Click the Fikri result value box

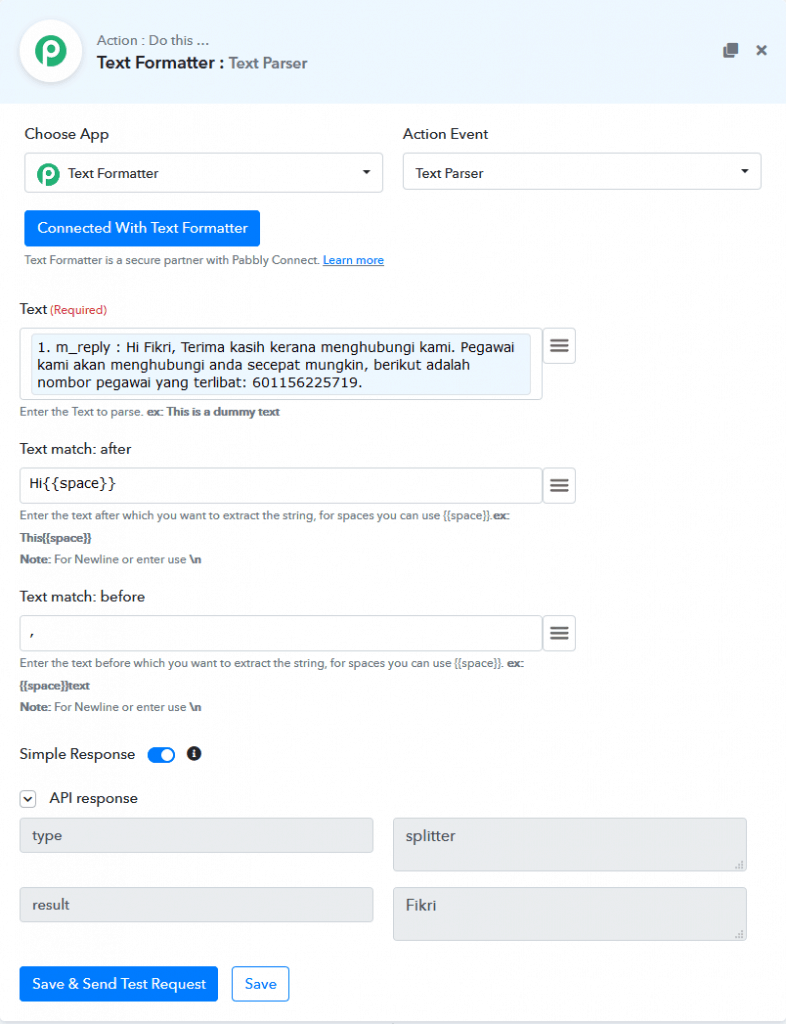point(569,914)
